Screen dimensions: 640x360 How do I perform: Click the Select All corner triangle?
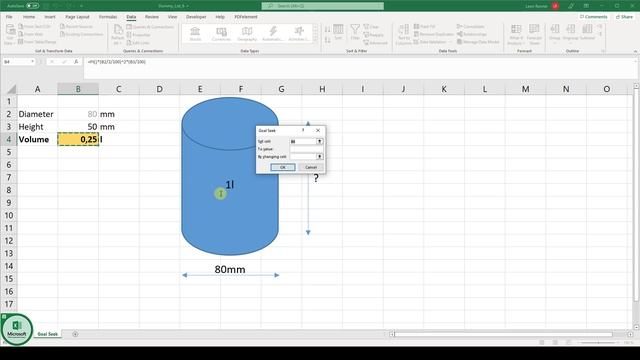(11, 89)
